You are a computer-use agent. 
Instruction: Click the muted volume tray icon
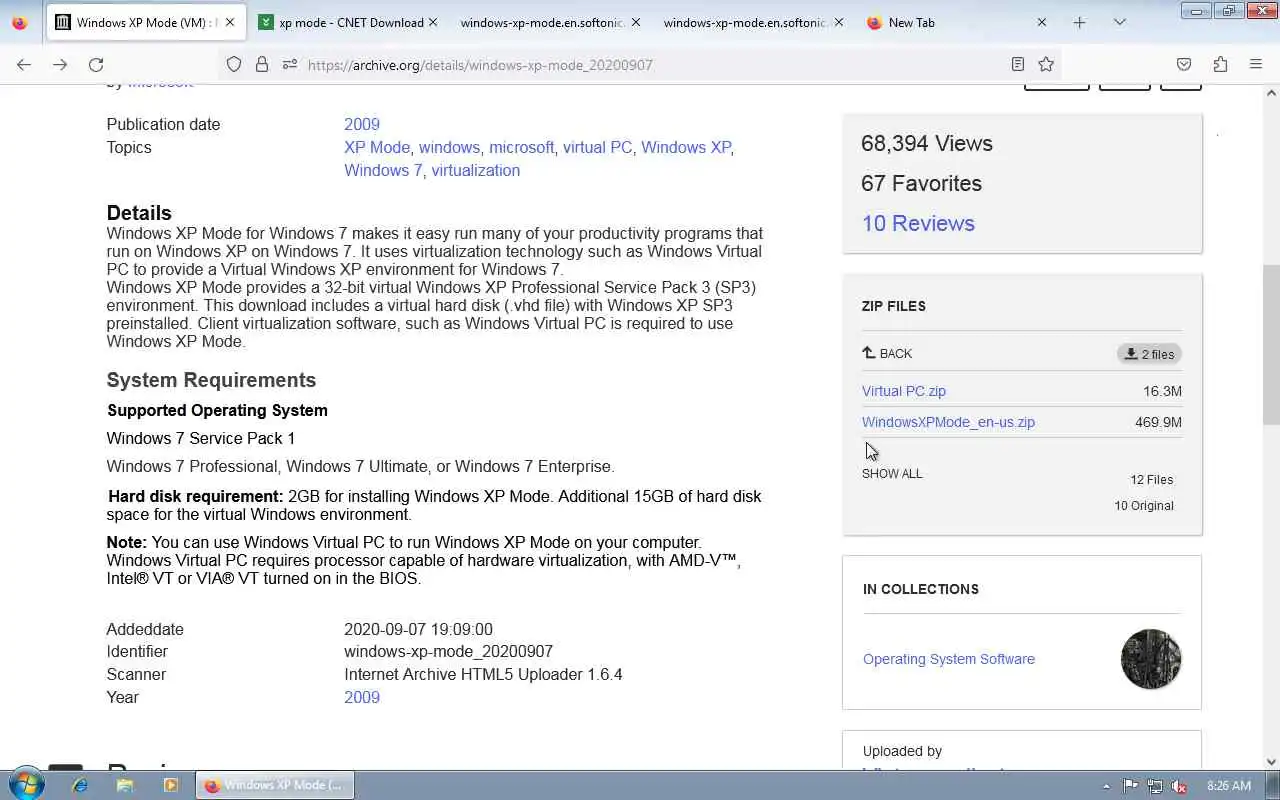(x=1180, y=786)
